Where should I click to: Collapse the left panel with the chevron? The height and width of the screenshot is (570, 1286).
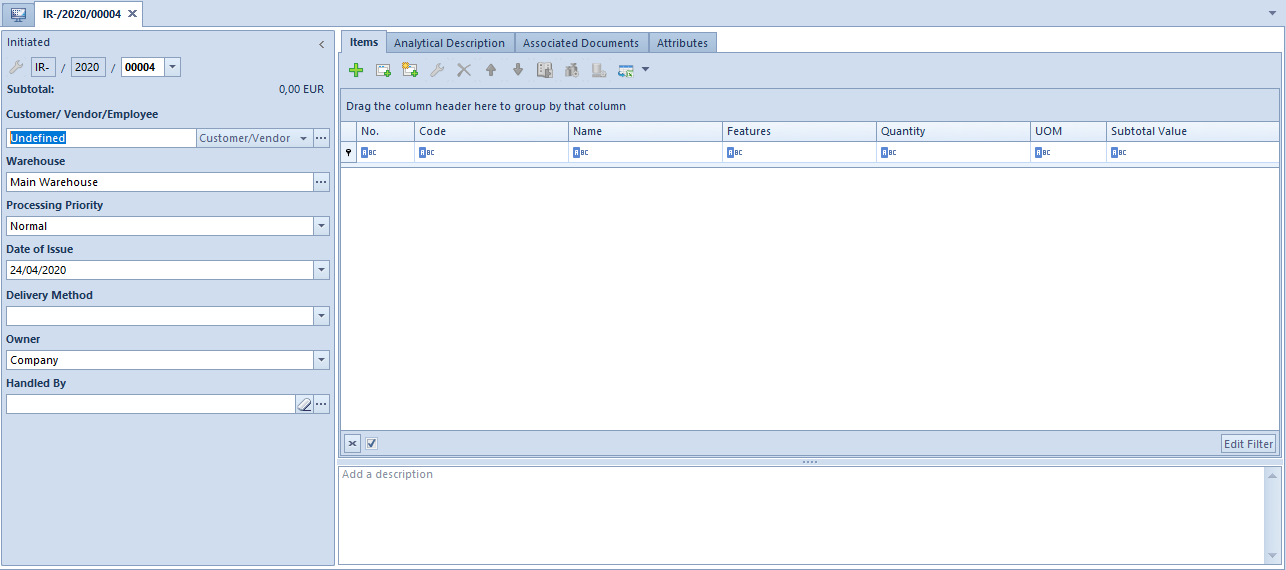coord(321,44)
